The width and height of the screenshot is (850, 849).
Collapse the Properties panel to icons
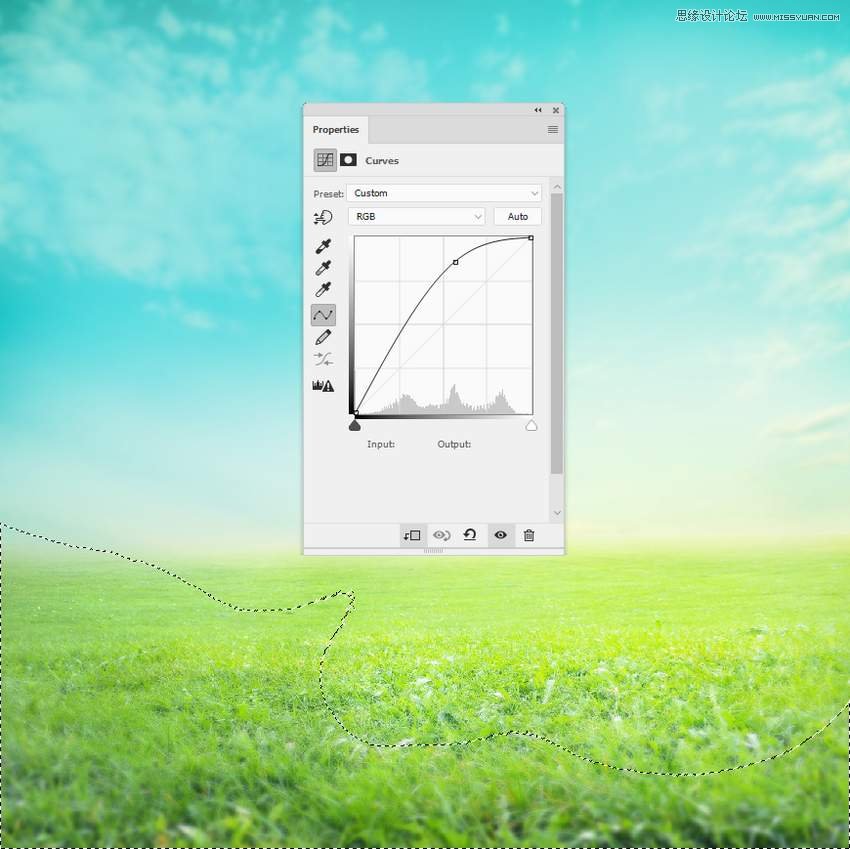coord(538,110)
